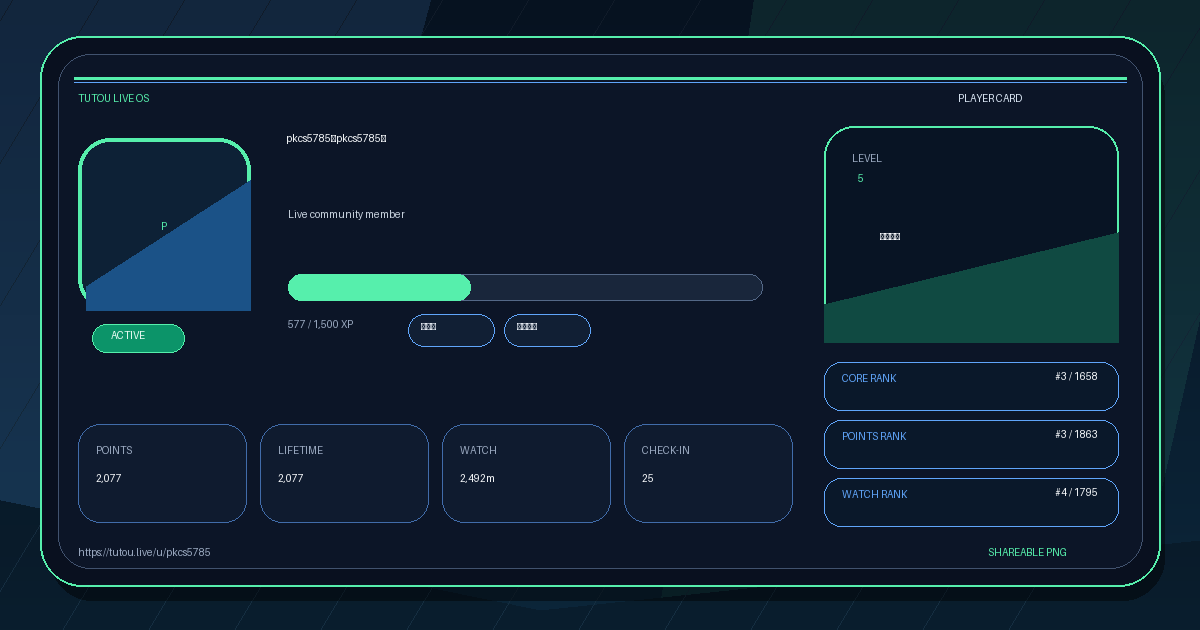The height and width of the screenshot is (630, 1200).
Task: Select the level number 5
Action: pos(860,178)
